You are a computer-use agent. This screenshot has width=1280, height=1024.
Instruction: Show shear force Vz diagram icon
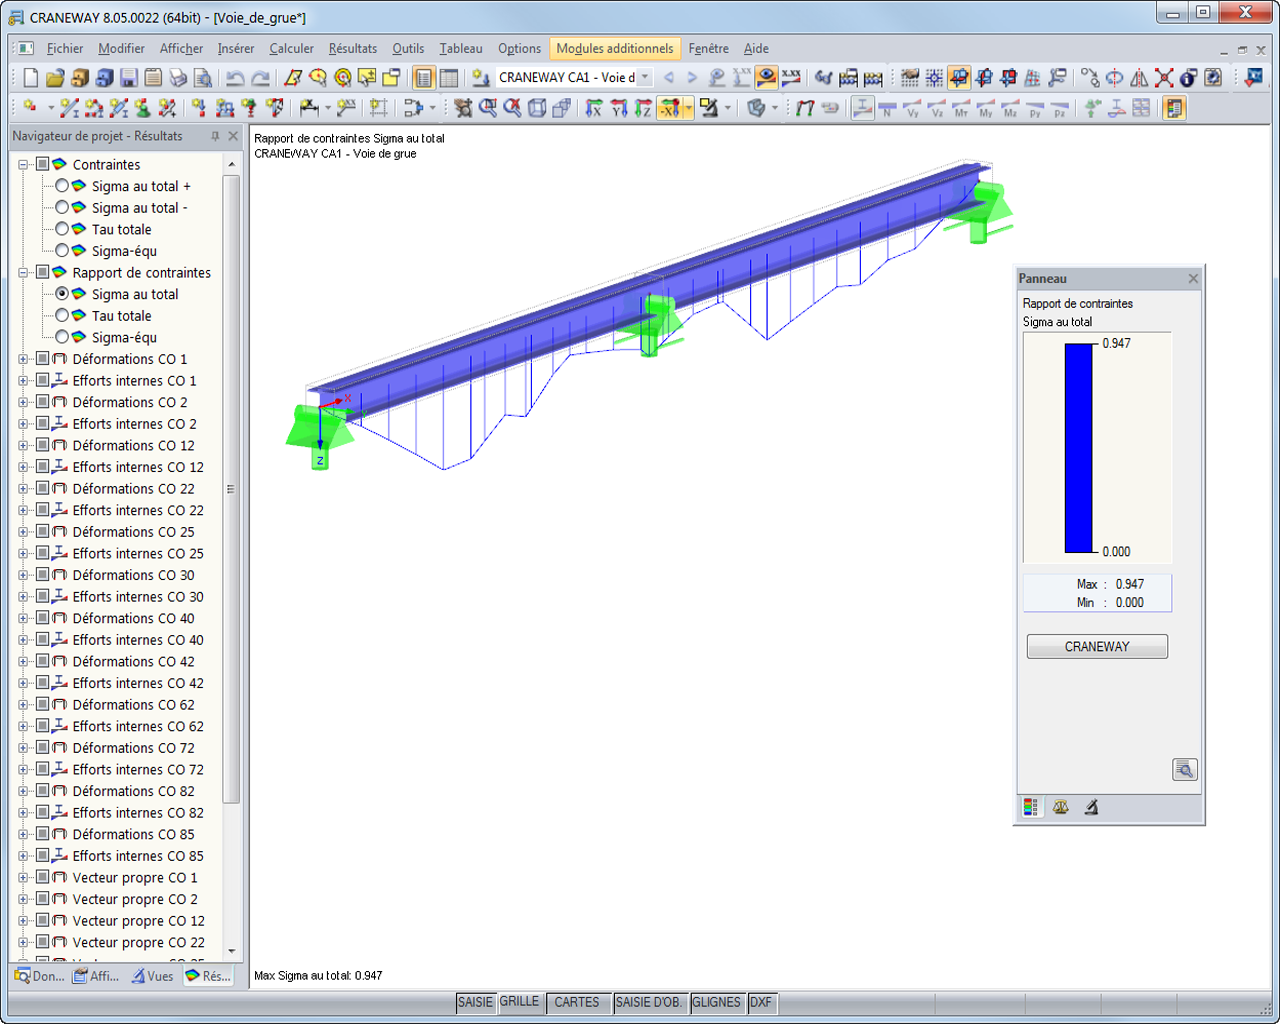[x=936, y=108]
